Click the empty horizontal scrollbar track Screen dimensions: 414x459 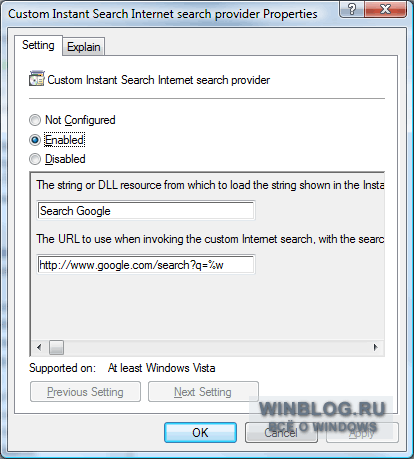click(x=217, y=347)
